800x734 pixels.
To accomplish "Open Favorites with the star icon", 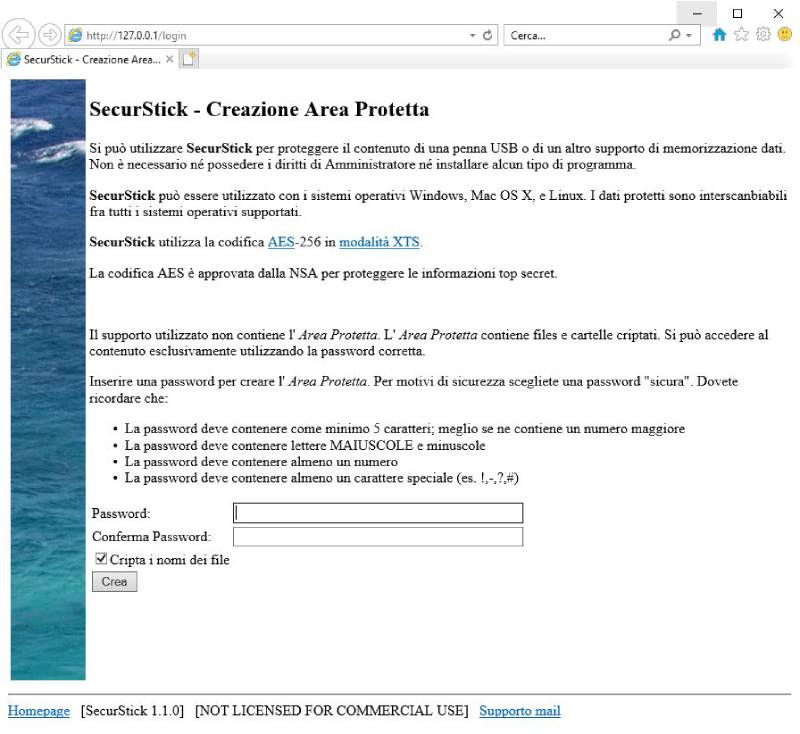I will coord(741,34).
